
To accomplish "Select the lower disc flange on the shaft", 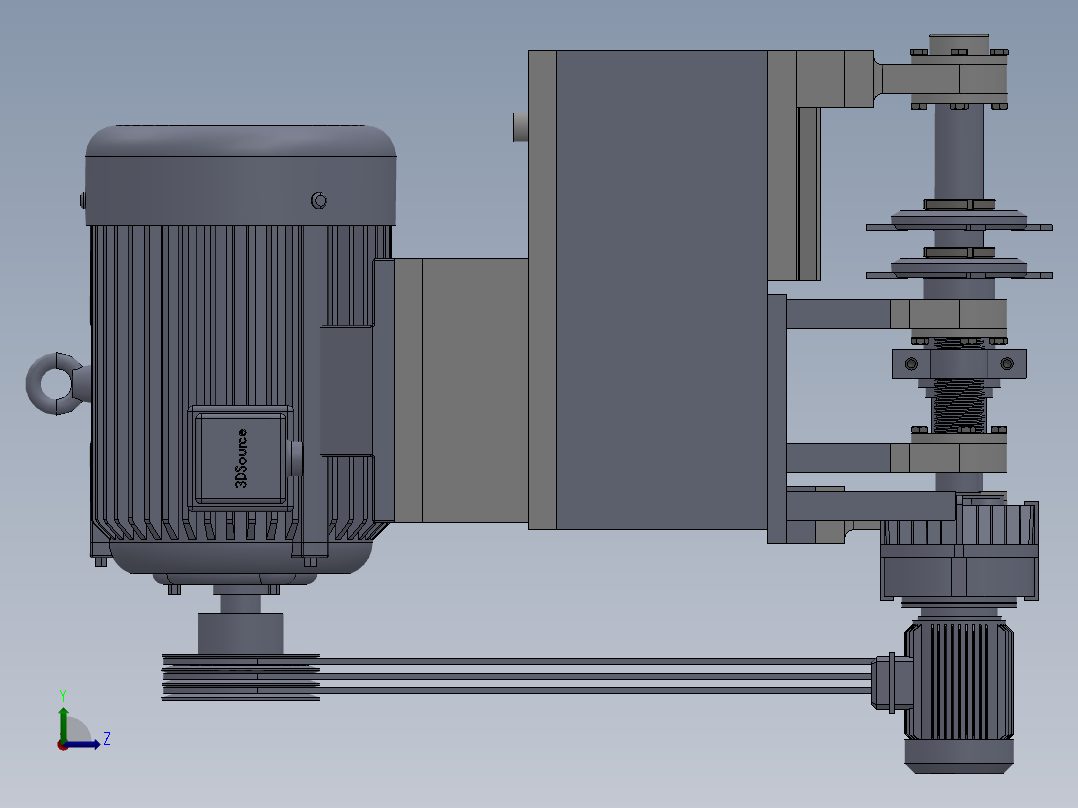I will click(959, 270).
